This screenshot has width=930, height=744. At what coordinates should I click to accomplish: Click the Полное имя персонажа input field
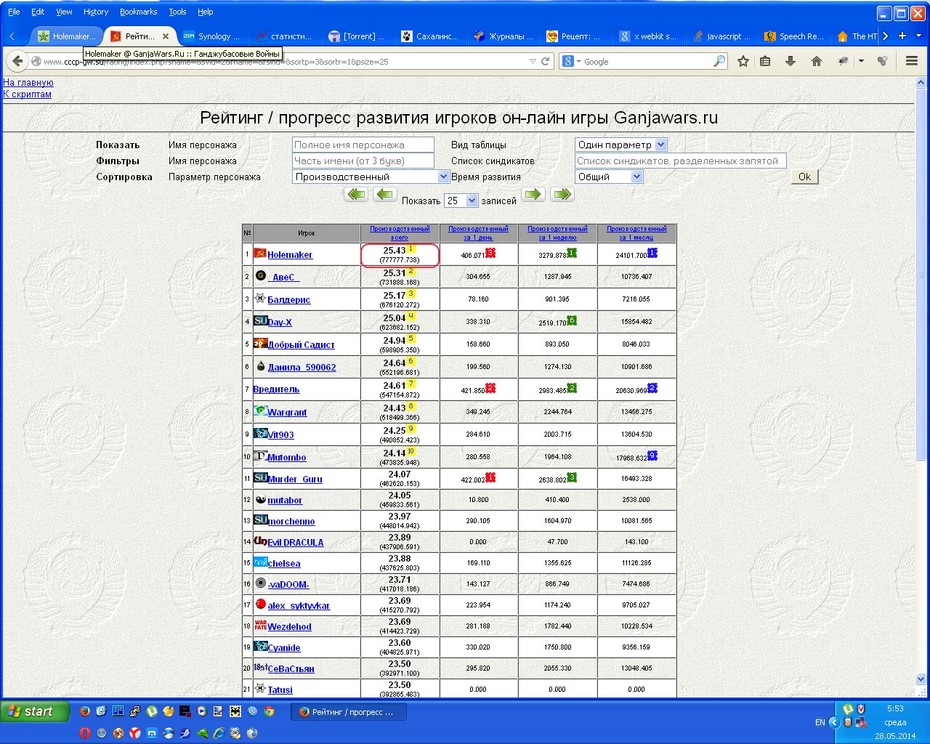[363, 145]
